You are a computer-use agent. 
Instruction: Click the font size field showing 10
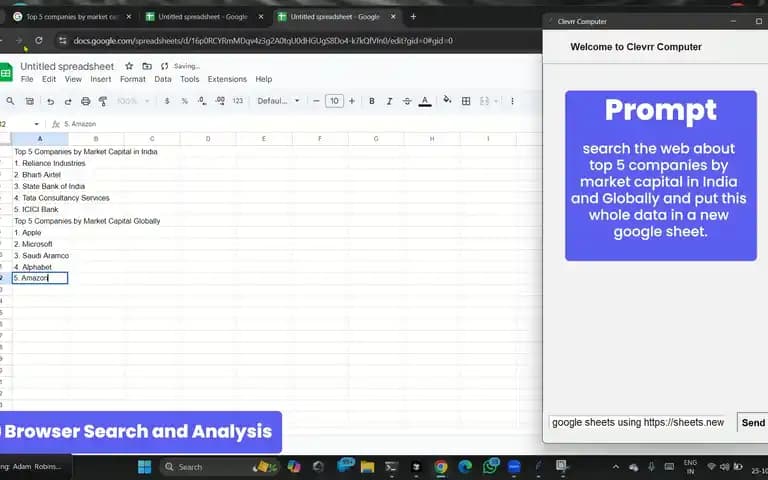[x=334, y=101]
